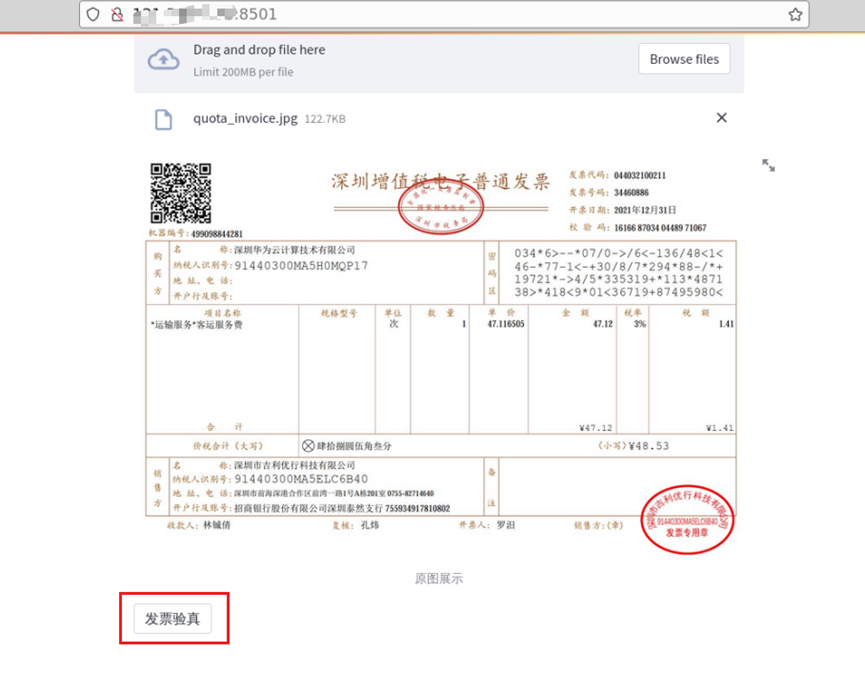This screenshot has height=673, width=865.
Task: Click the Browse files button
Action: [x=684, y=59]
